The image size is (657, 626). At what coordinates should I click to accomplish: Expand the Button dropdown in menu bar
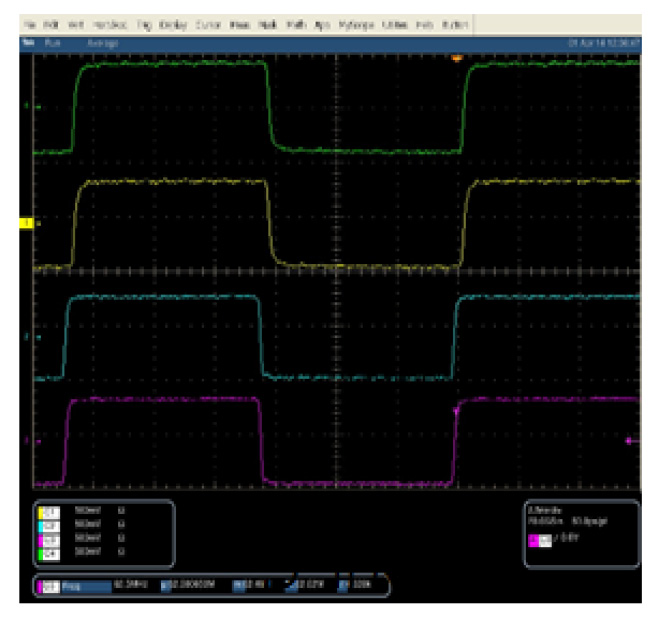(453, 24)
